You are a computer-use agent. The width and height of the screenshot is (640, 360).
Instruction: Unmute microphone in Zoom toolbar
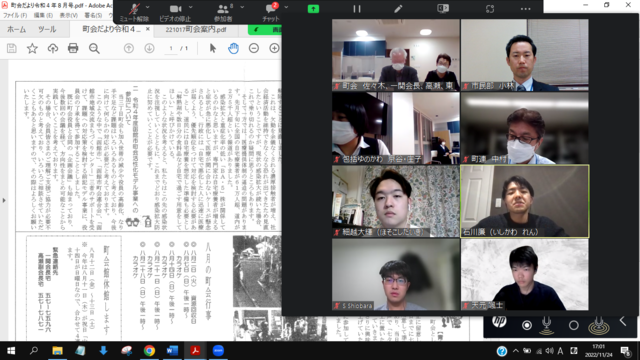click(134, 12)
